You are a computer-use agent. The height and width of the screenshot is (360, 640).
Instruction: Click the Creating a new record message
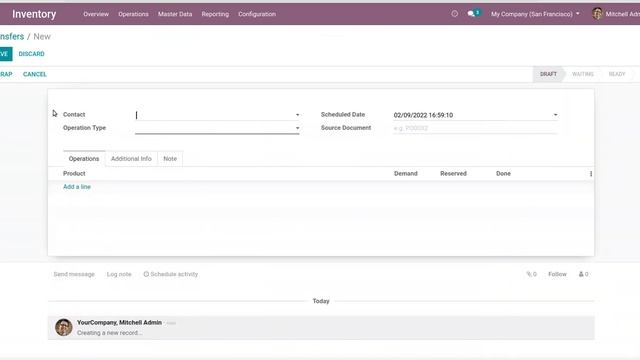pyautogui.click(x=109, y=333)
